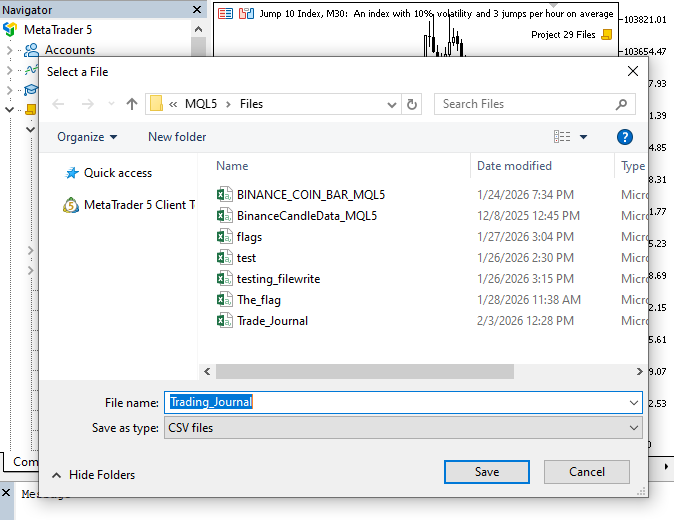Select file BinanceCandleData_MQL5
The height and width of the screenshot is (520, 674).
(x=307, y=216)
